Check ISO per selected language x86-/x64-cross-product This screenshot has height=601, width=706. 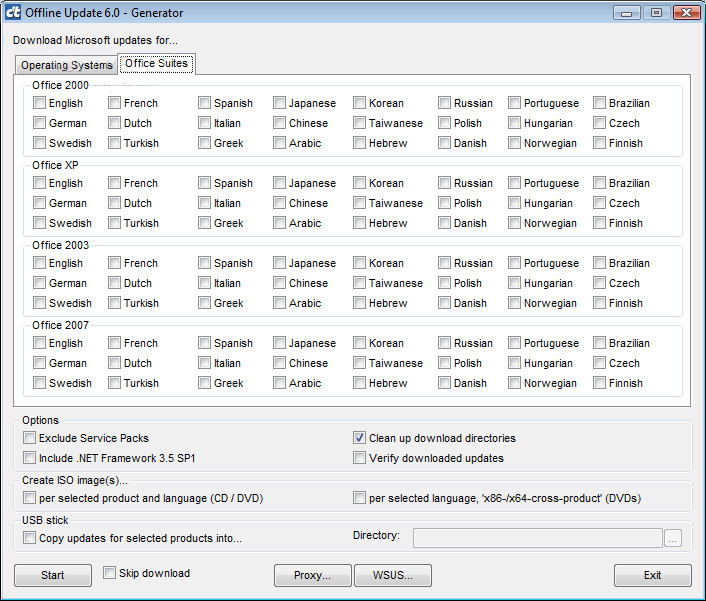click(359, 498)
